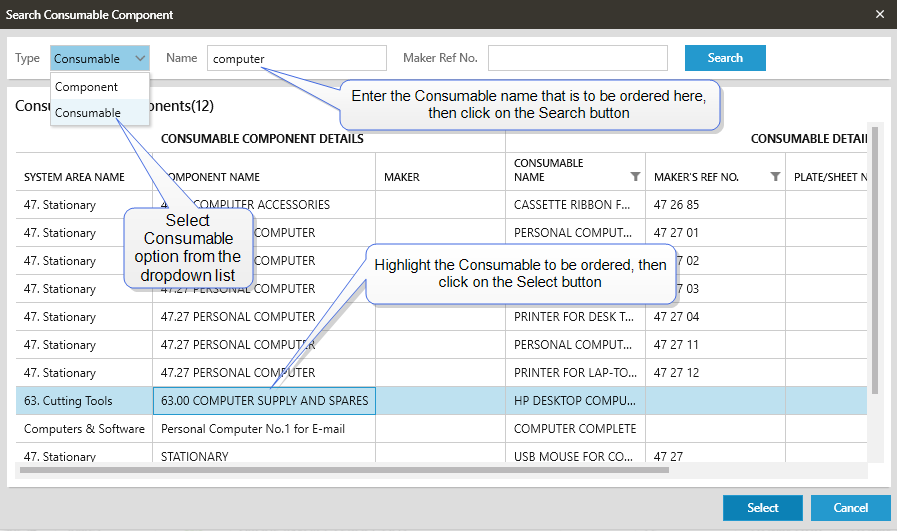Screen dimensions: 897x531
Task: Click the System Area Name column header
Action: click(x=84, y=172)
